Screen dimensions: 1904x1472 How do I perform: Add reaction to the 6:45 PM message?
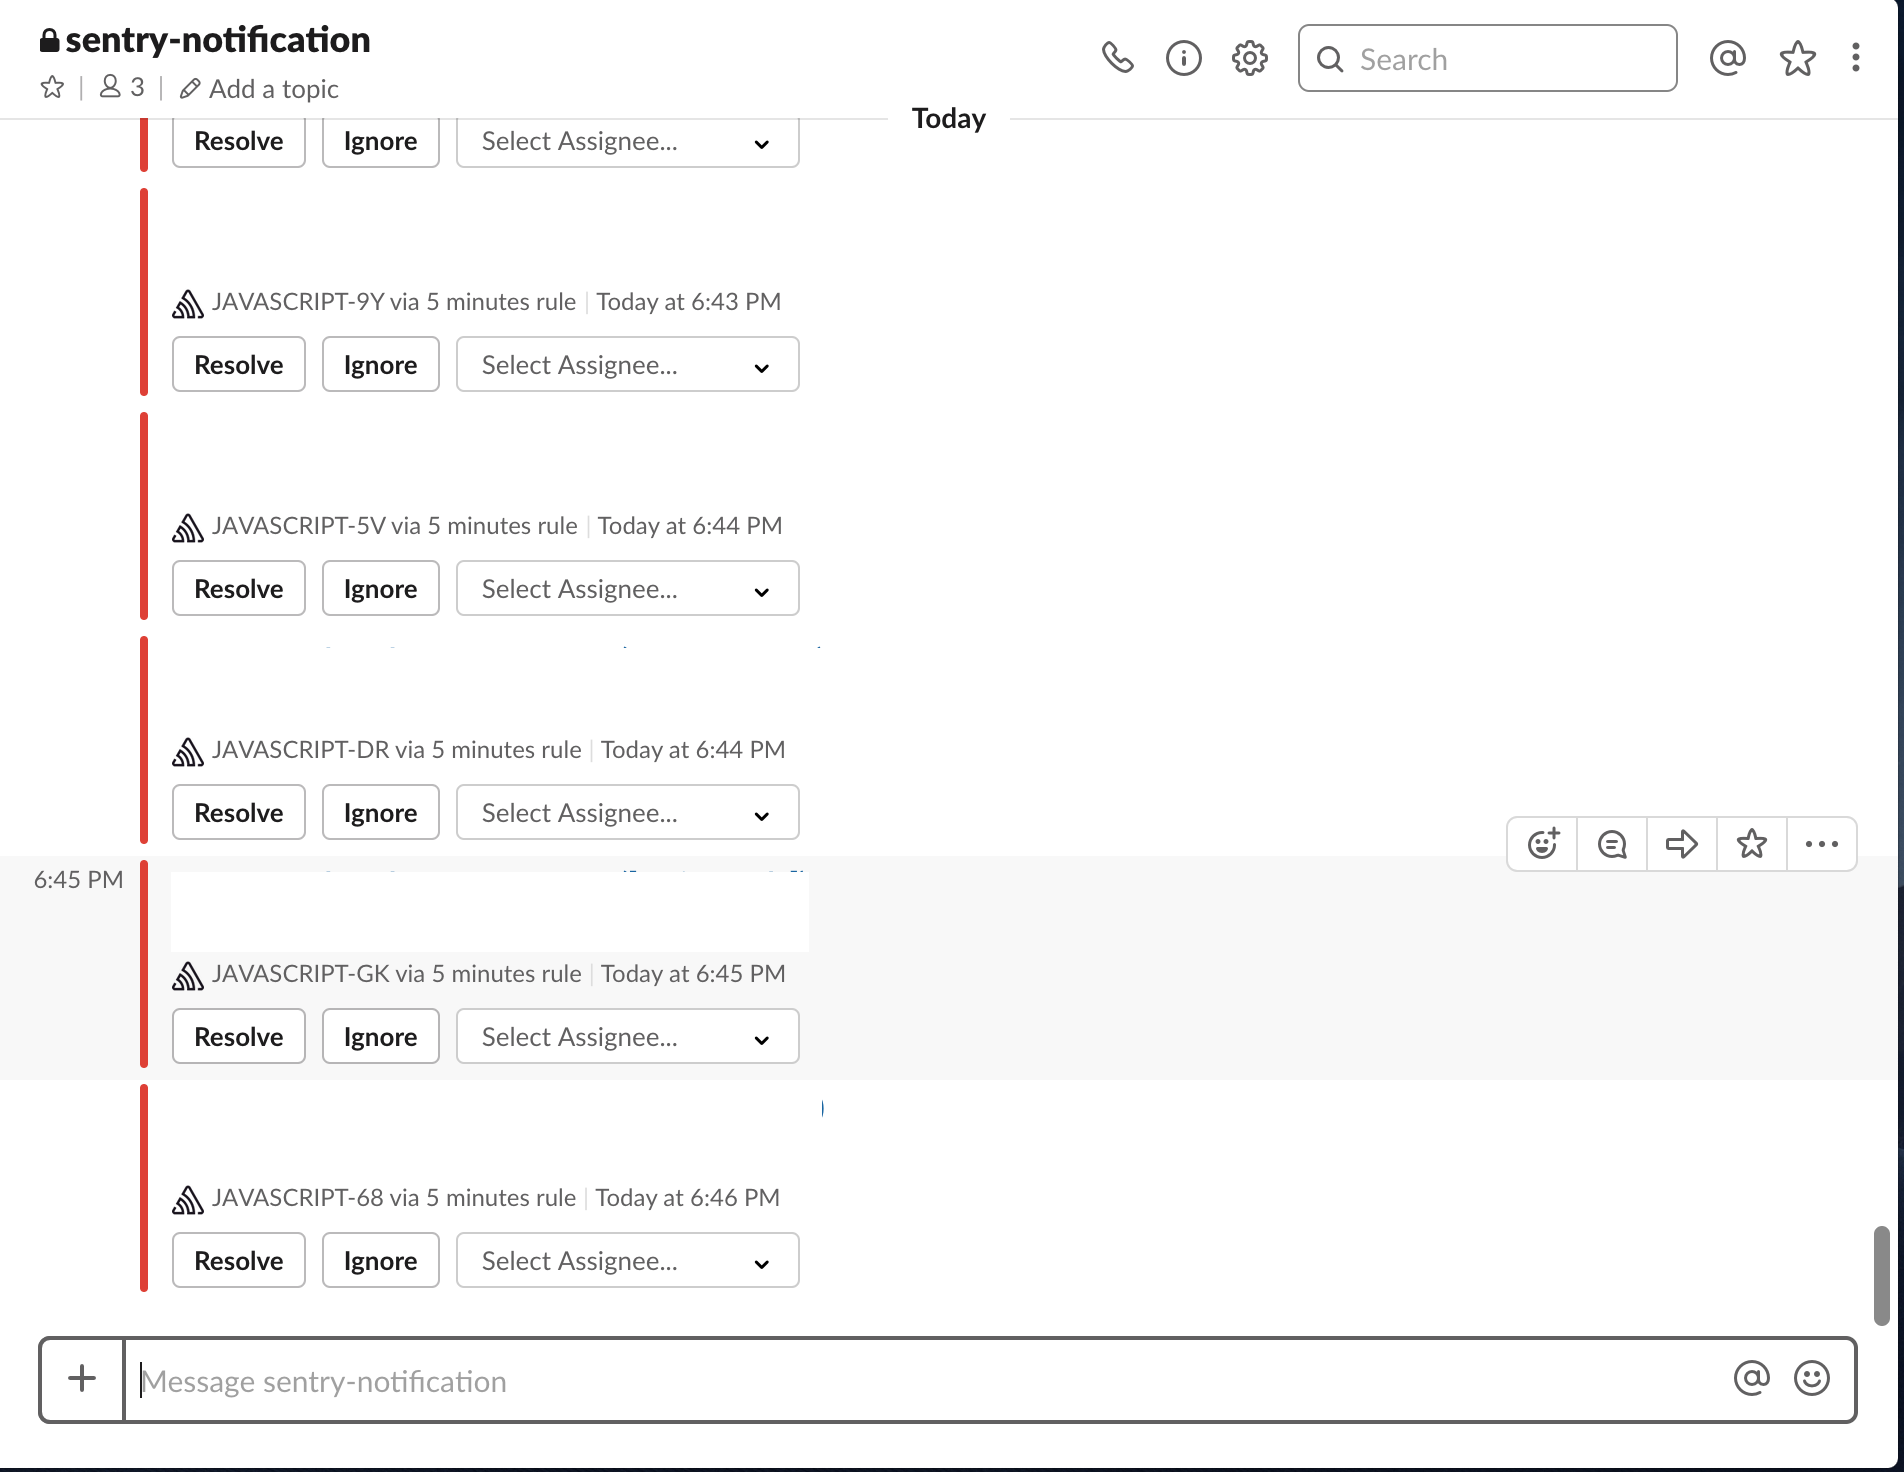point(1543,844)
